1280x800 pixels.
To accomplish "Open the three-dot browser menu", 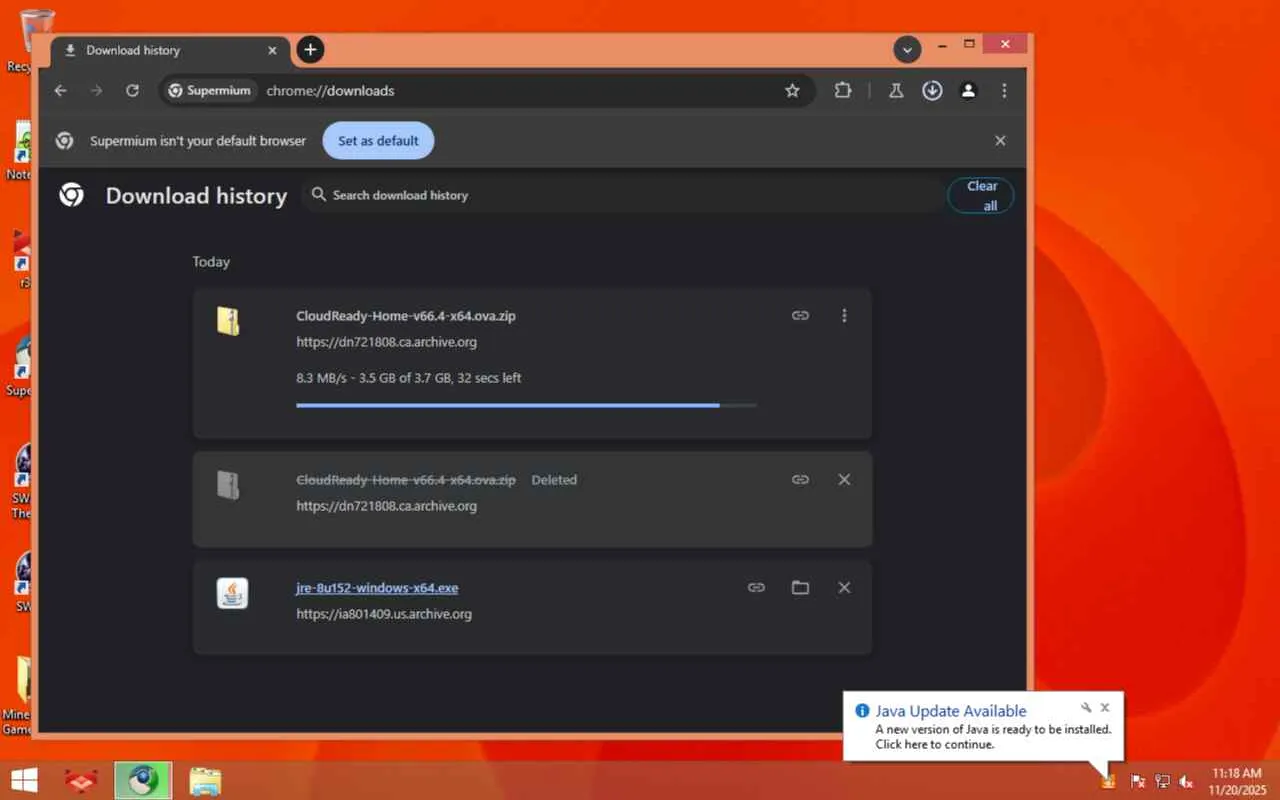I will [x=1004, y=91].
